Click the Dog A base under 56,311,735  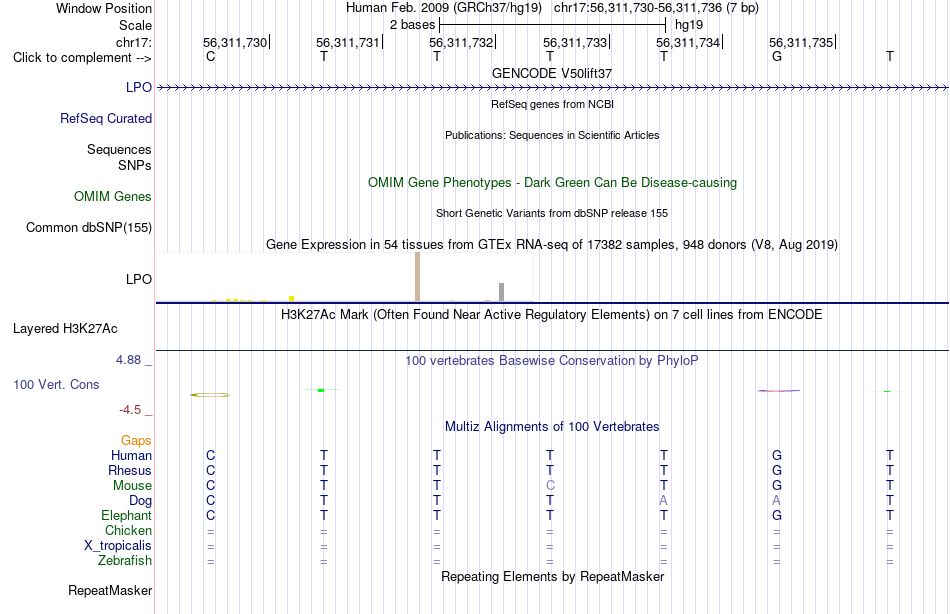pos(777,501)
